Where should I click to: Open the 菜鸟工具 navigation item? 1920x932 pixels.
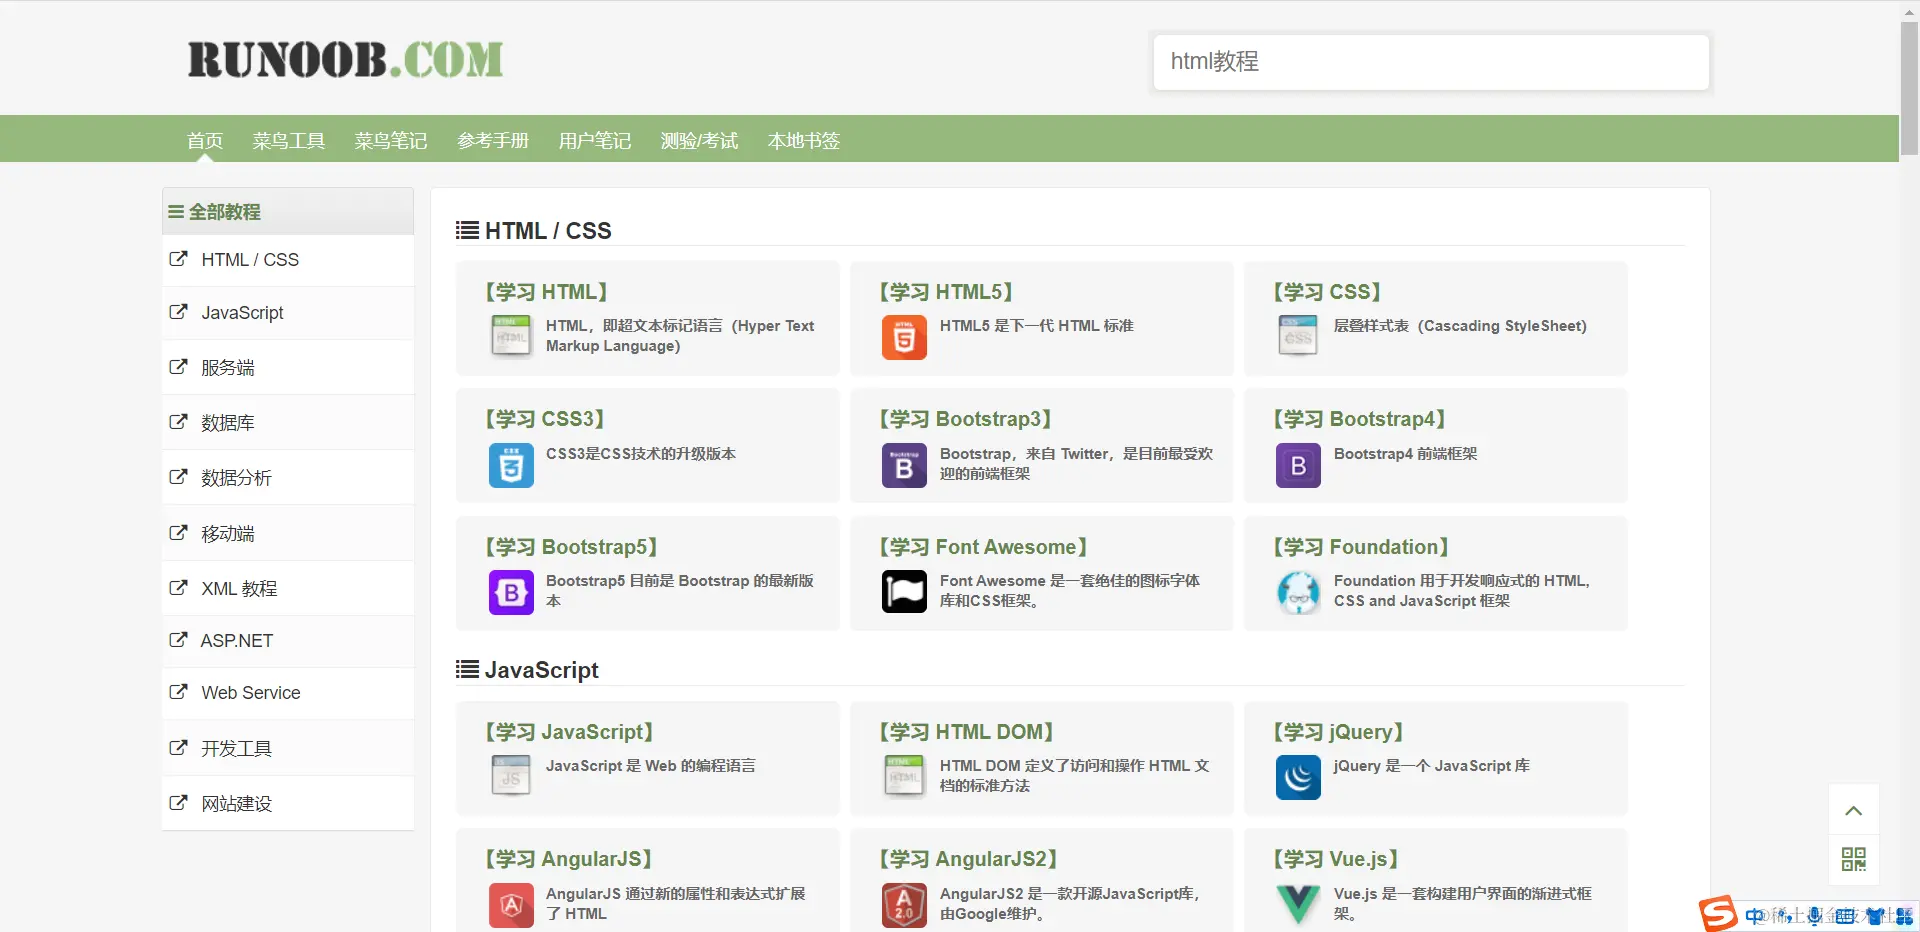point(289,141)
